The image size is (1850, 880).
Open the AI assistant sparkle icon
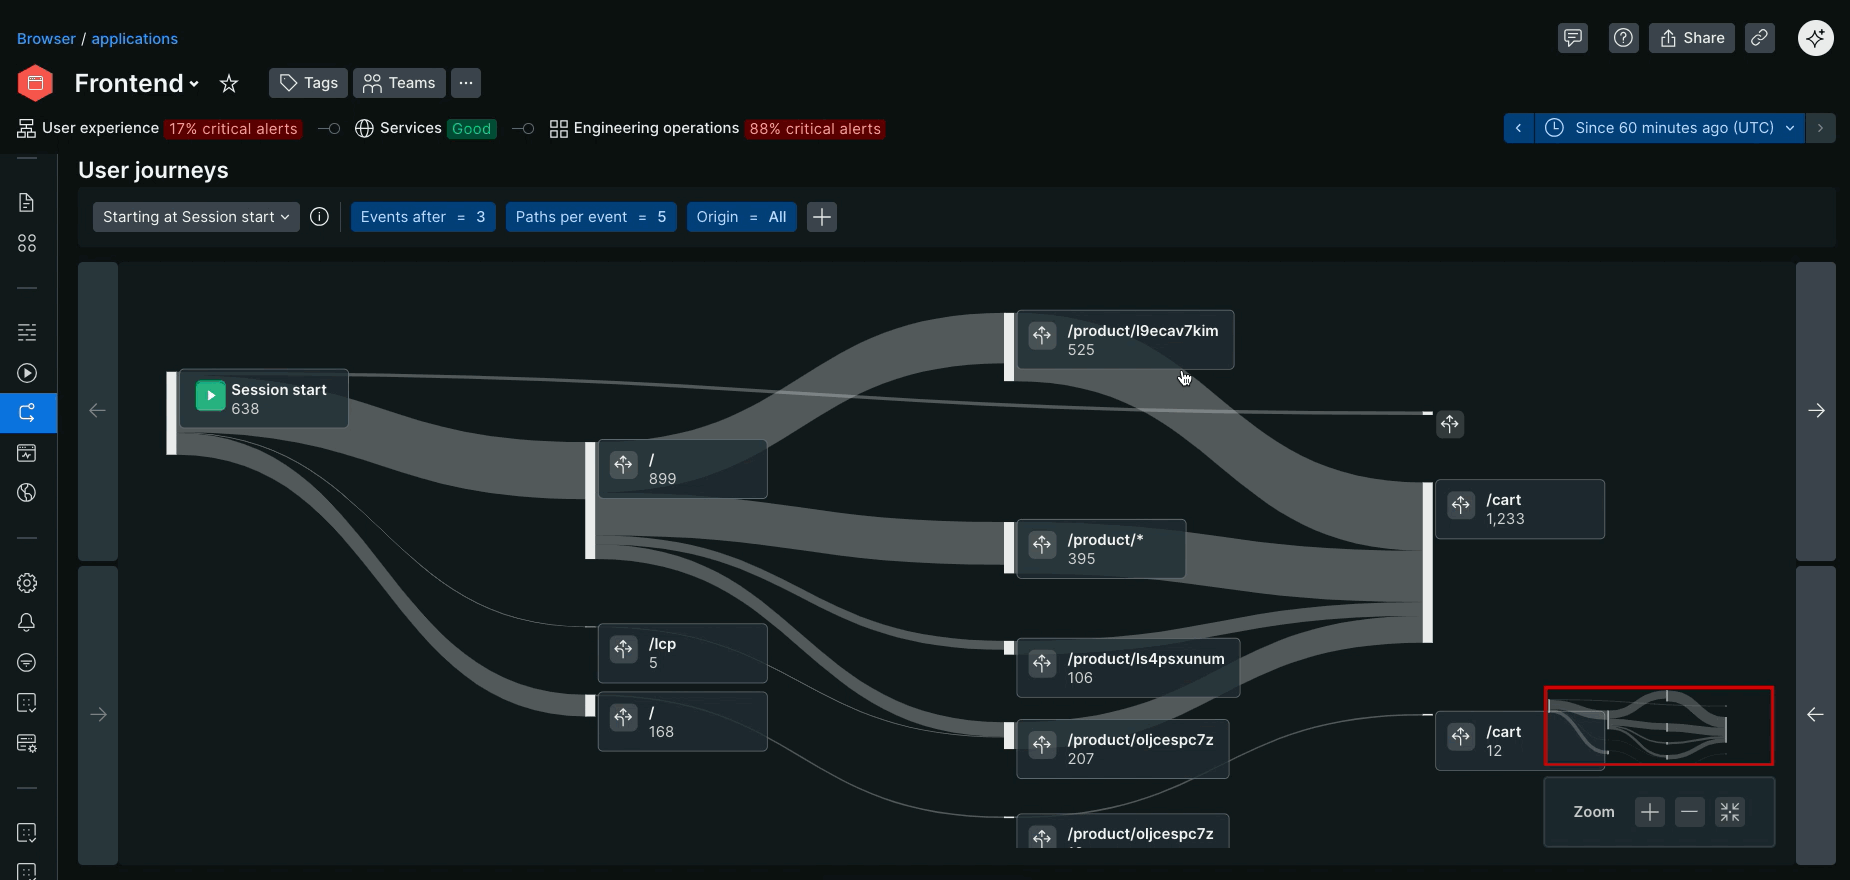[1815, 38]
